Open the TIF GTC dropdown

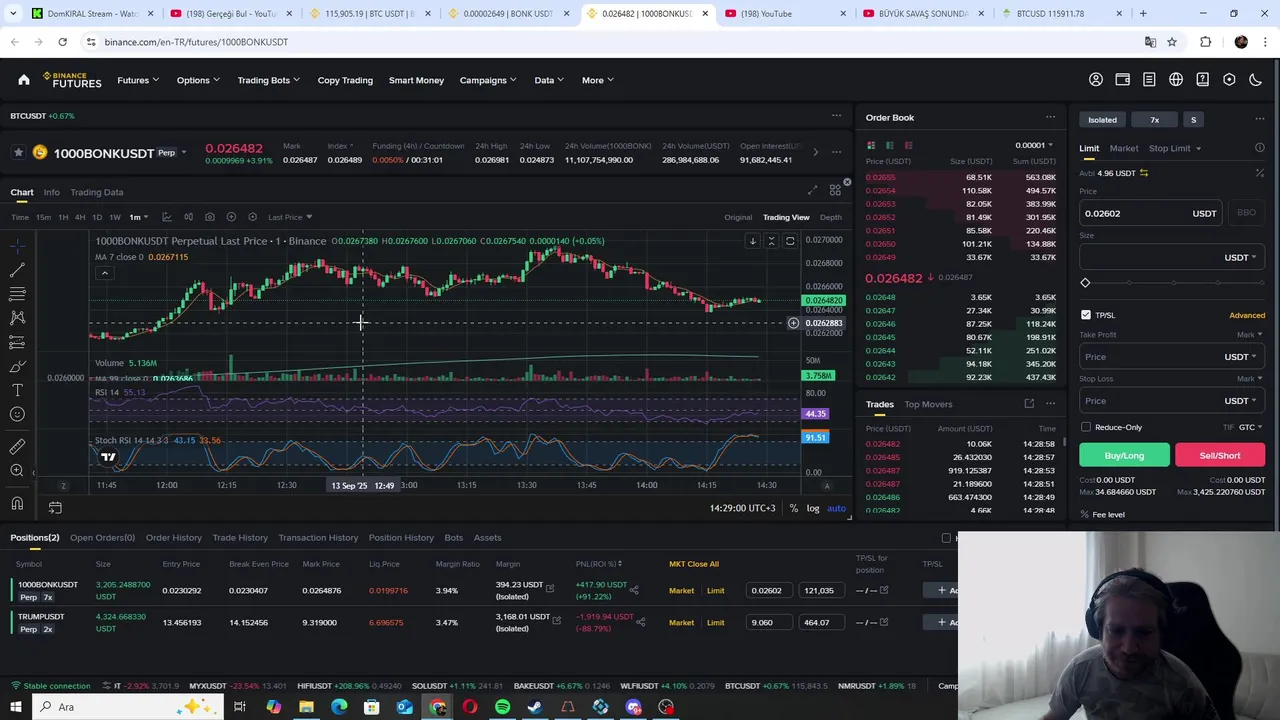click(1250, 427)
